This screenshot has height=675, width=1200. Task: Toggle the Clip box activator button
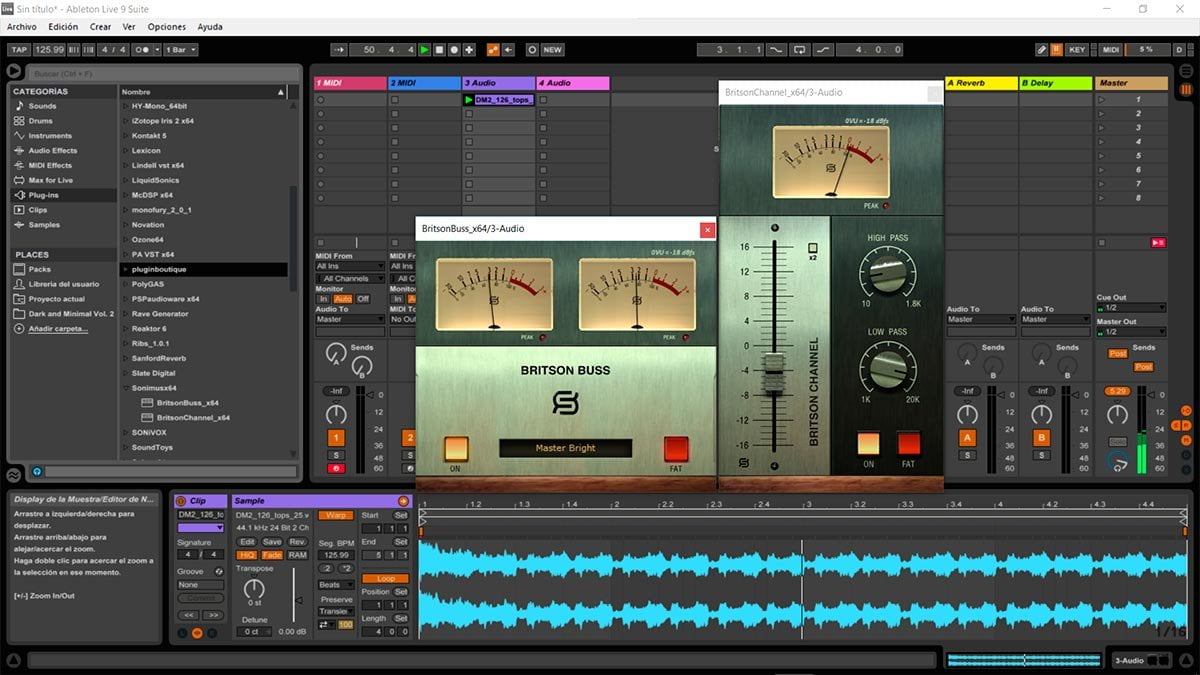click(181, 501)
